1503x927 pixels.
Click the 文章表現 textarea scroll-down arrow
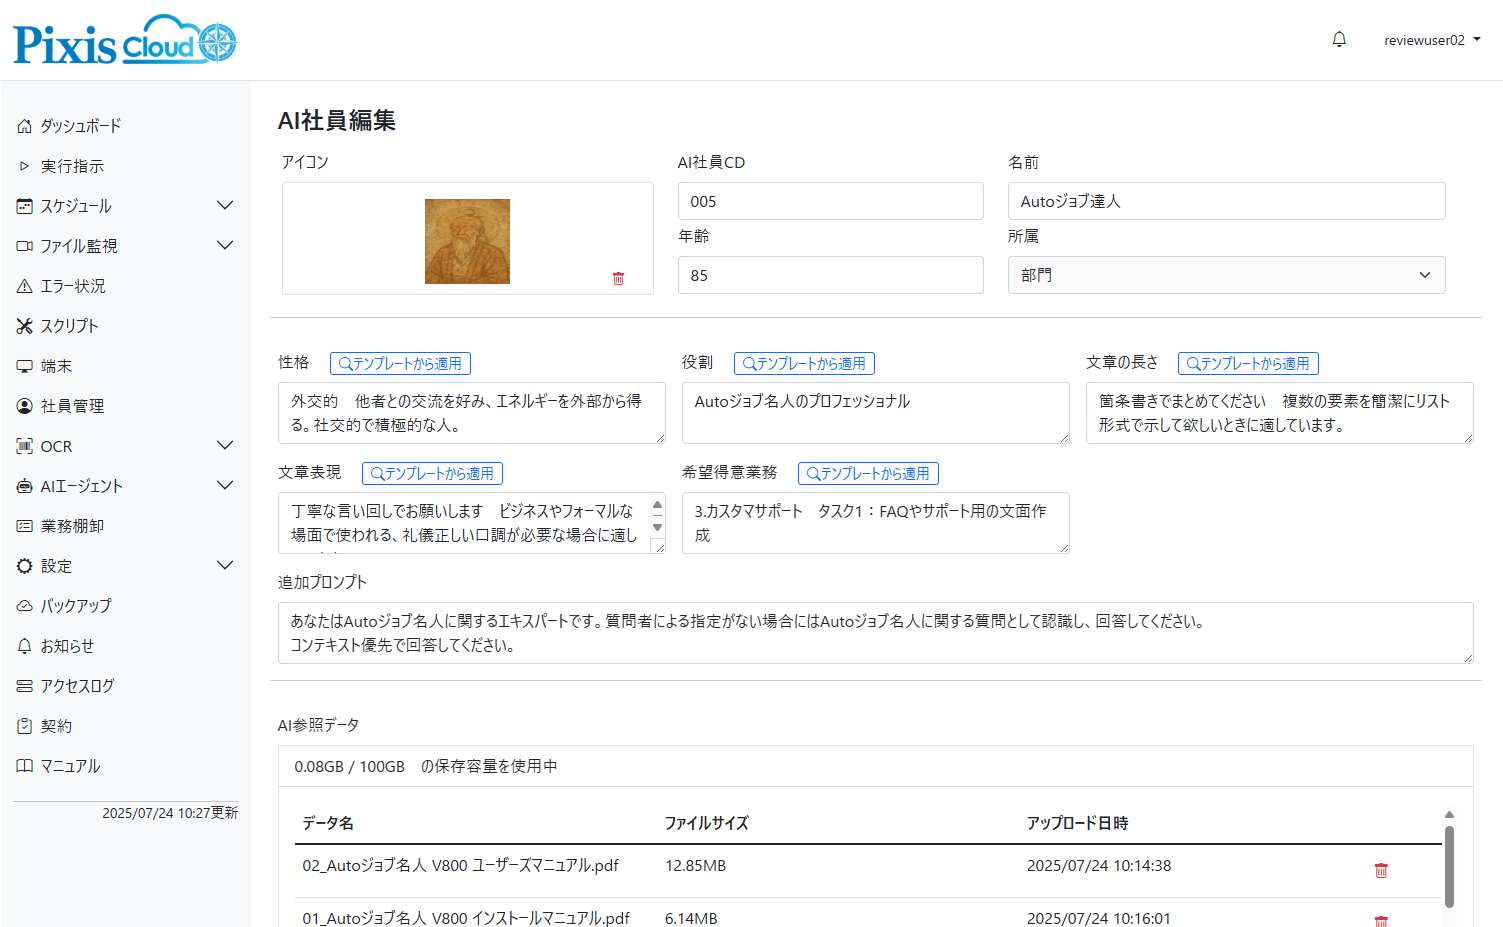point(657,528)
